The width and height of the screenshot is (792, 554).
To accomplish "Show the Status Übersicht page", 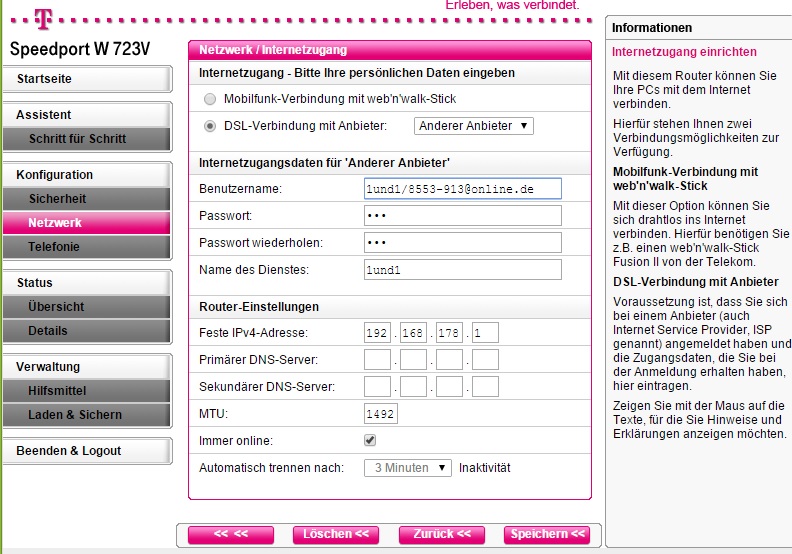I will point(77,307).
